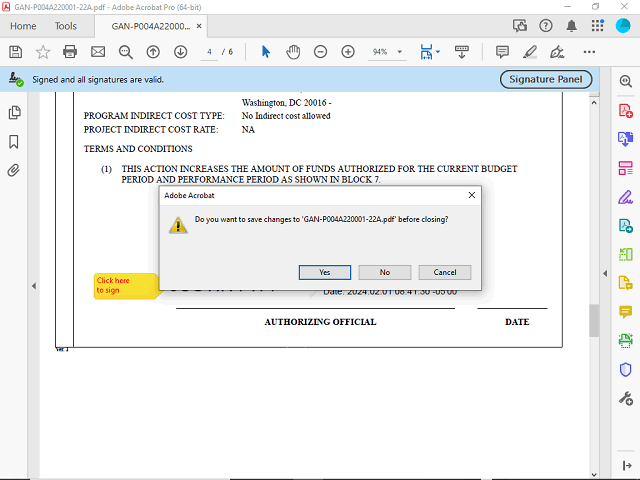This screenshot has height=480, width=640.
Task: Click the 'Click here to sign' tag
Action: (x=126, y=286)
